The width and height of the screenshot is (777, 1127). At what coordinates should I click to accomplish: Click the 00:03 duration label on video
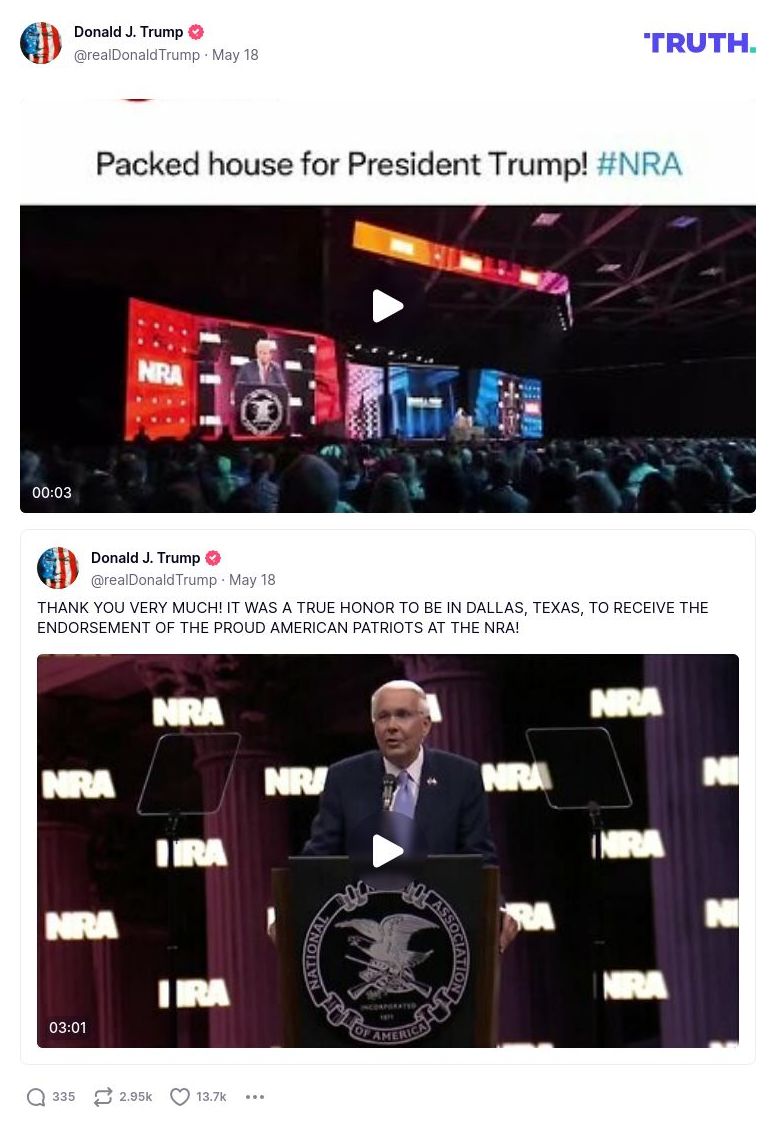point(52,492)
